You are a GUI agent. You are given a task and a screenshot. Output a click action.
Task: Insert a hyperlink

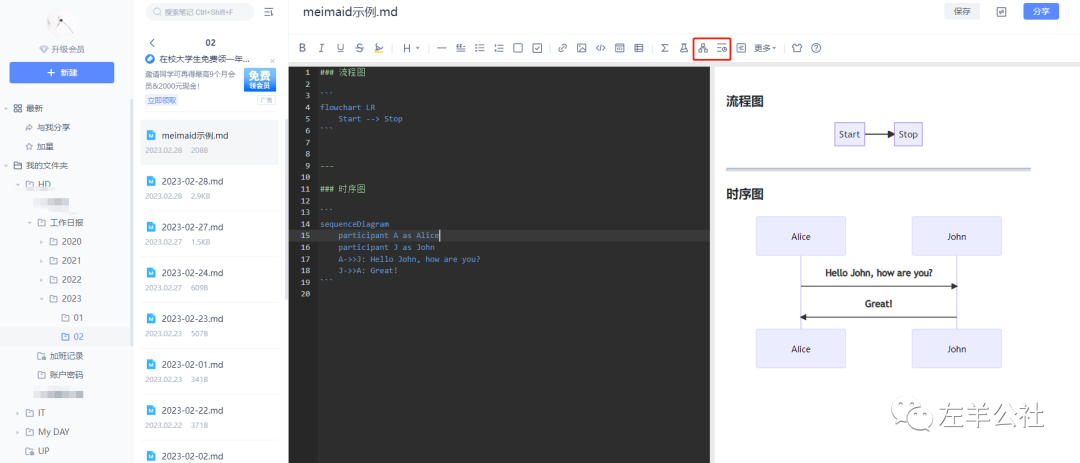tap(563, 48)
